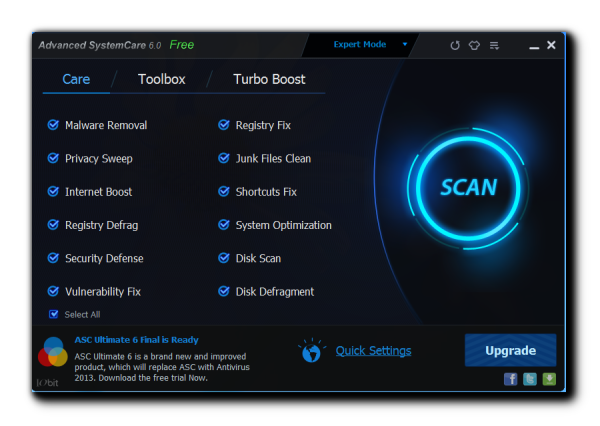Open the Quick Settings link

point(373,351)
